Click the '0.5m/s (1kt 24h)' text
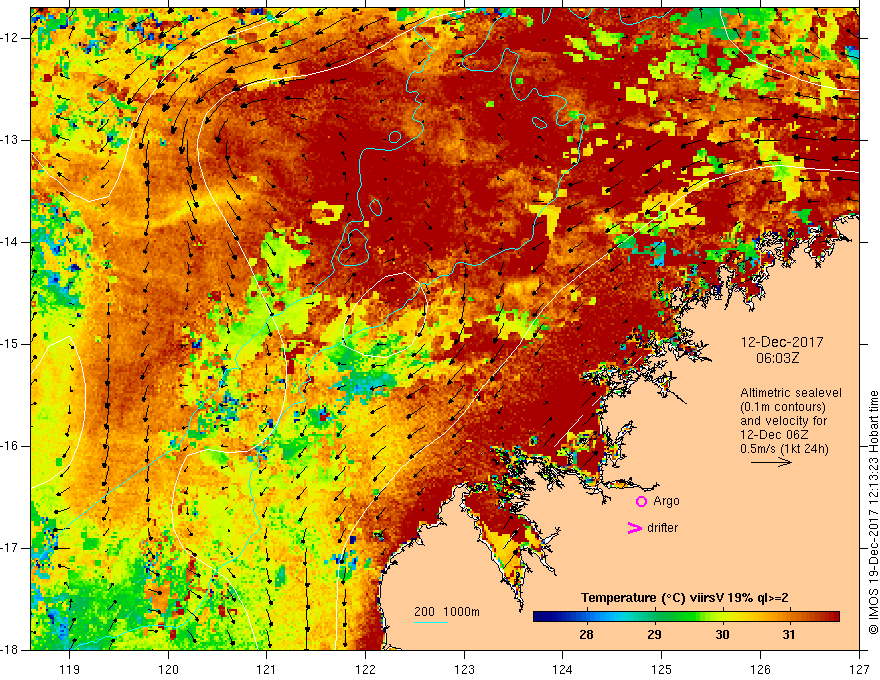This screenshot has width=880, height=680. [784, 448]
